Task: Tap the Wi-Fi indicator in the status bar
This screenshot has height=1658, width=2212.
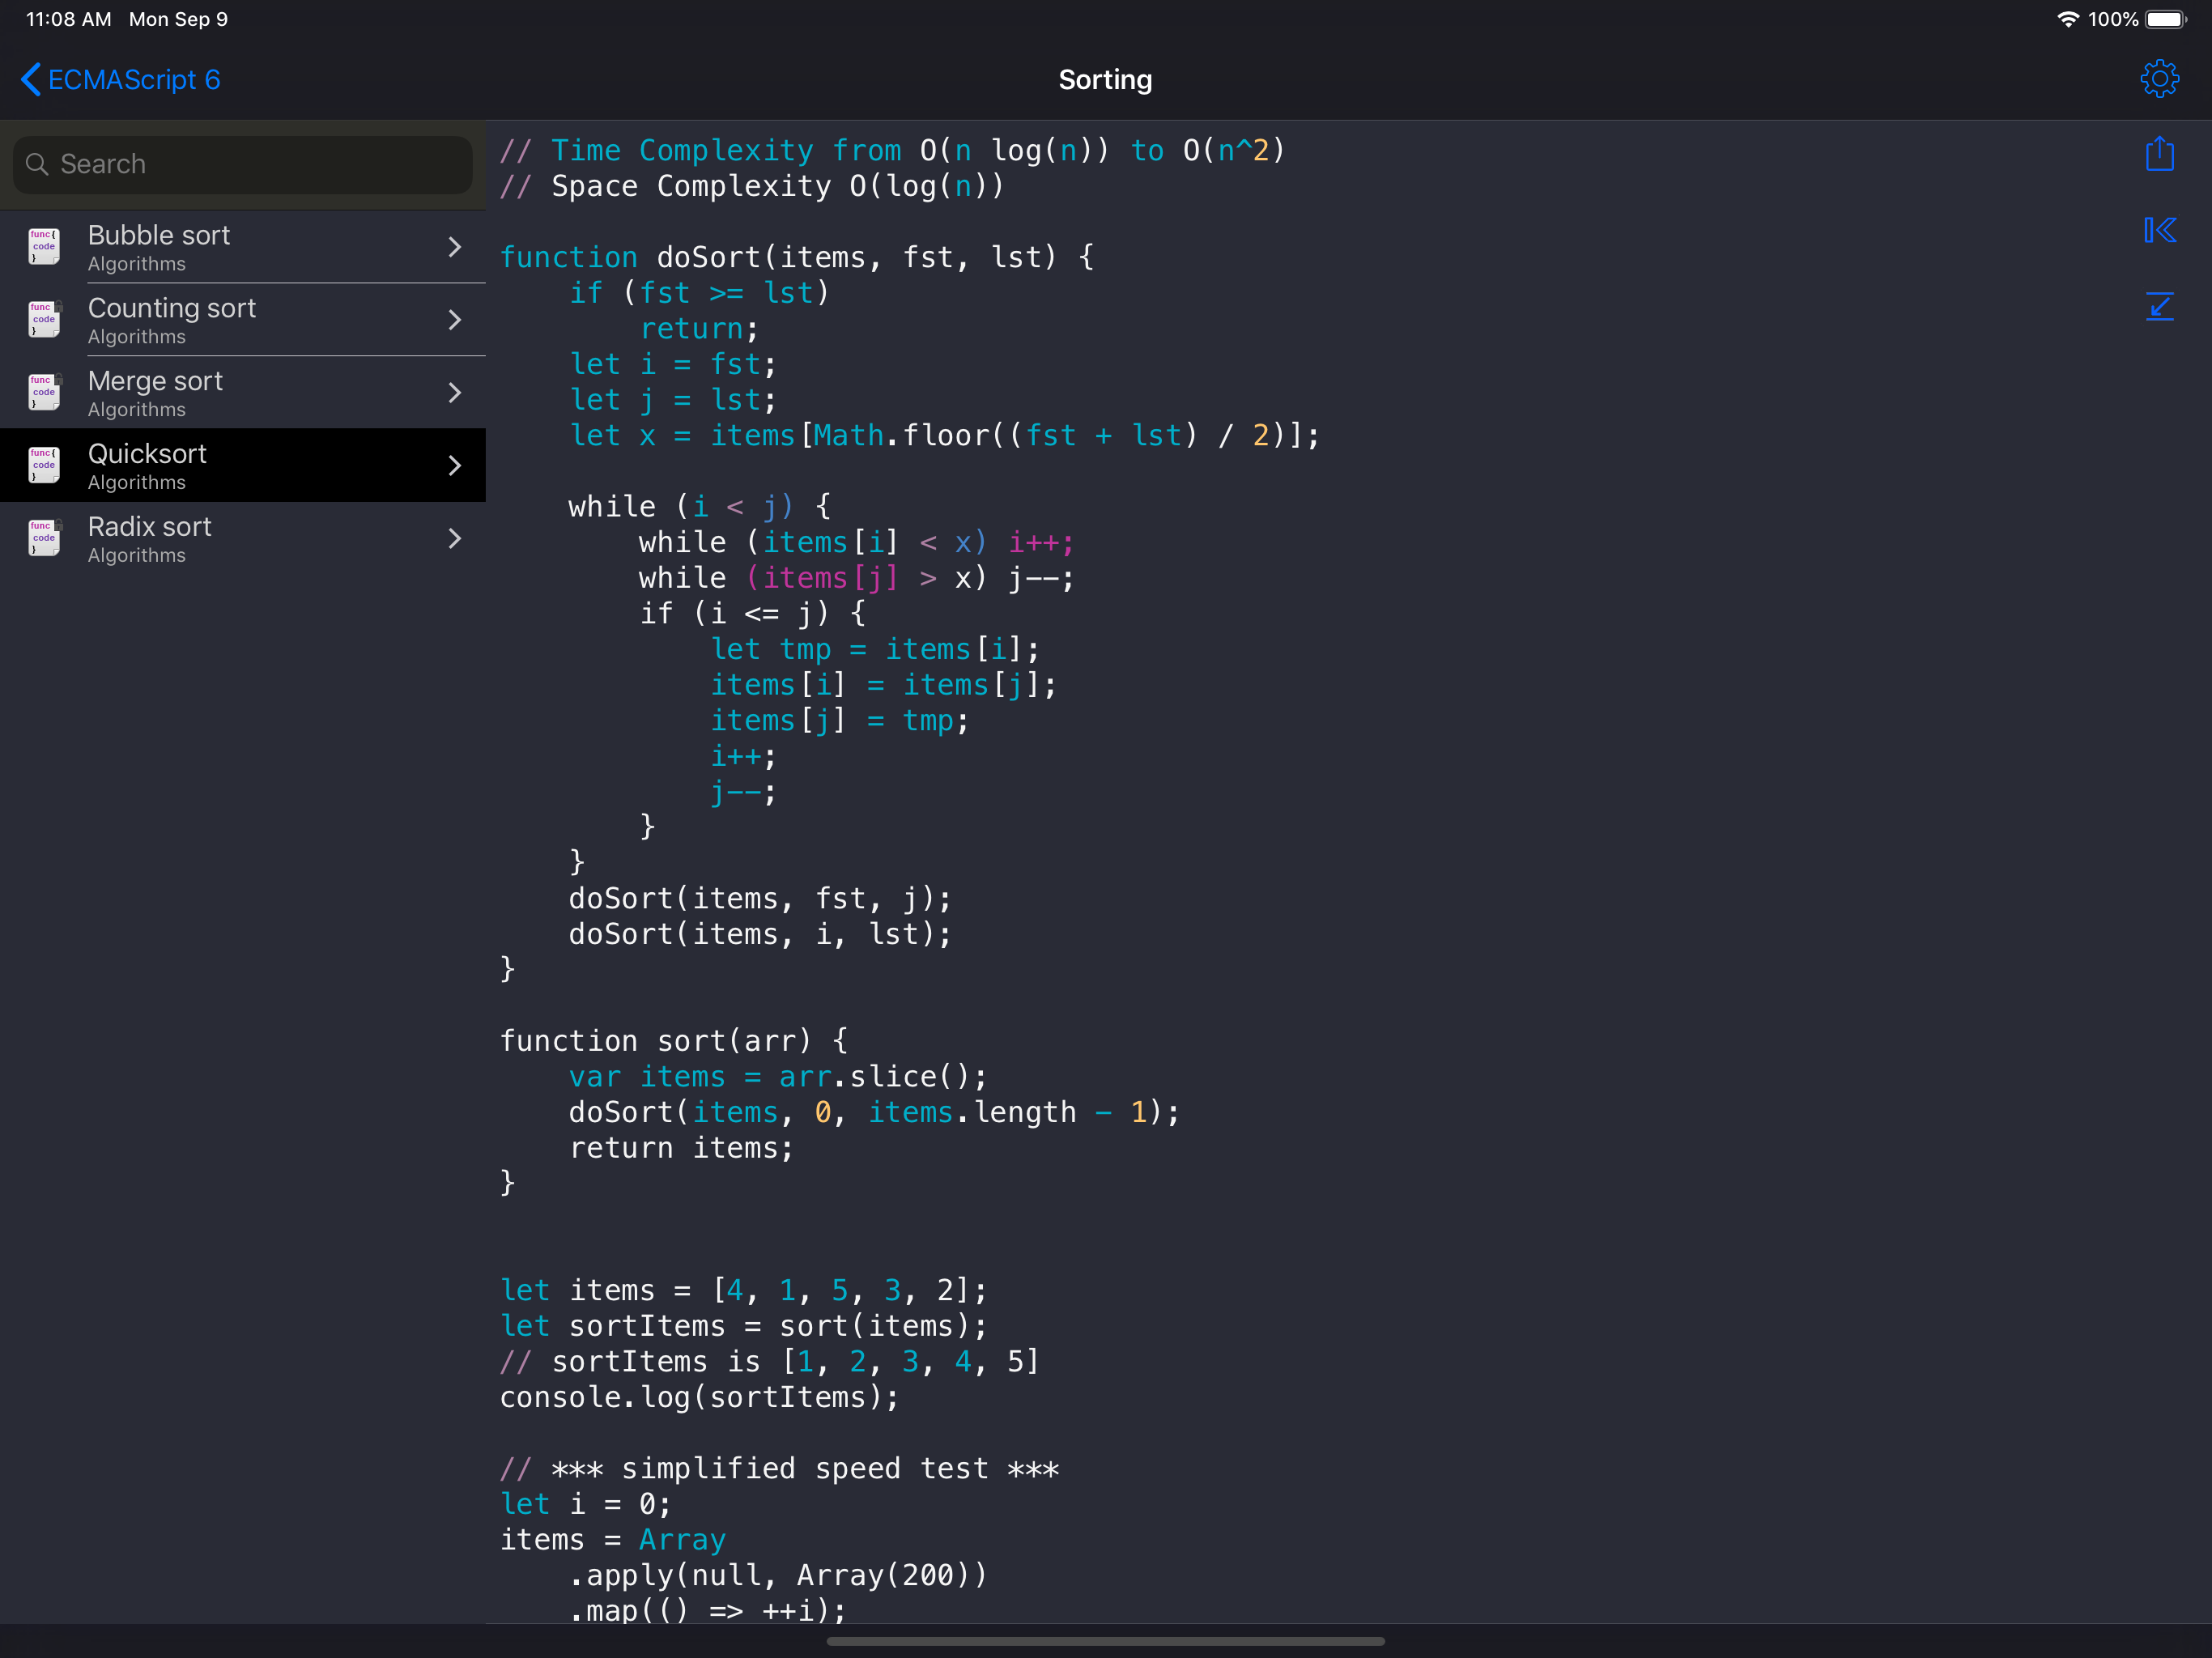Action: (2066, 18)
